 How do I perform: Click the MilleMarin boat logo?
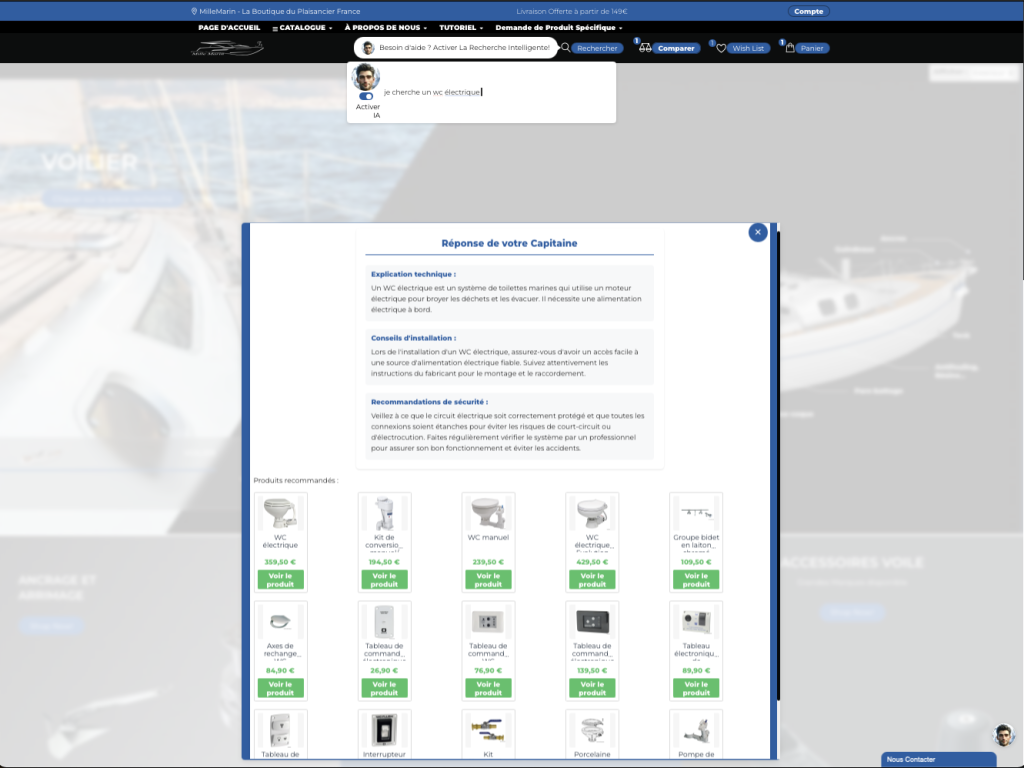(x=227, y=48)
